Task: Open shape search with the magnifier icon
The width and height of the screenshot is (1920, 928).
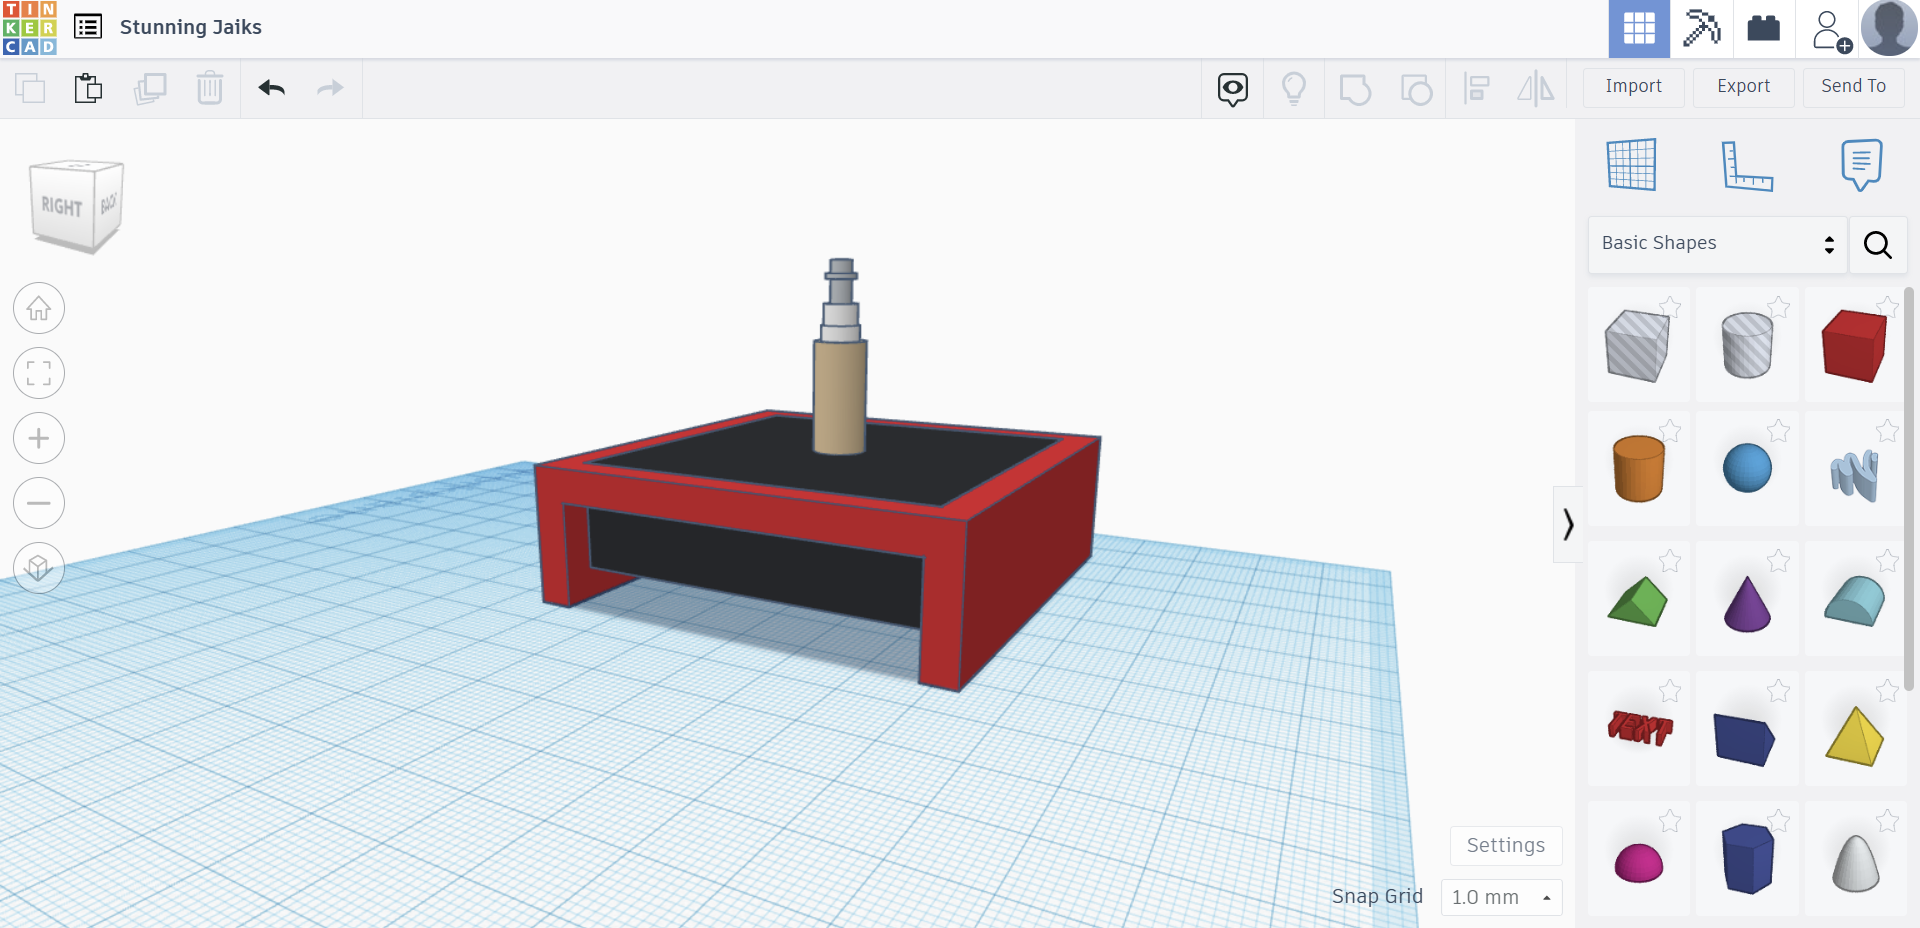Action: (x=1877, y=245)
